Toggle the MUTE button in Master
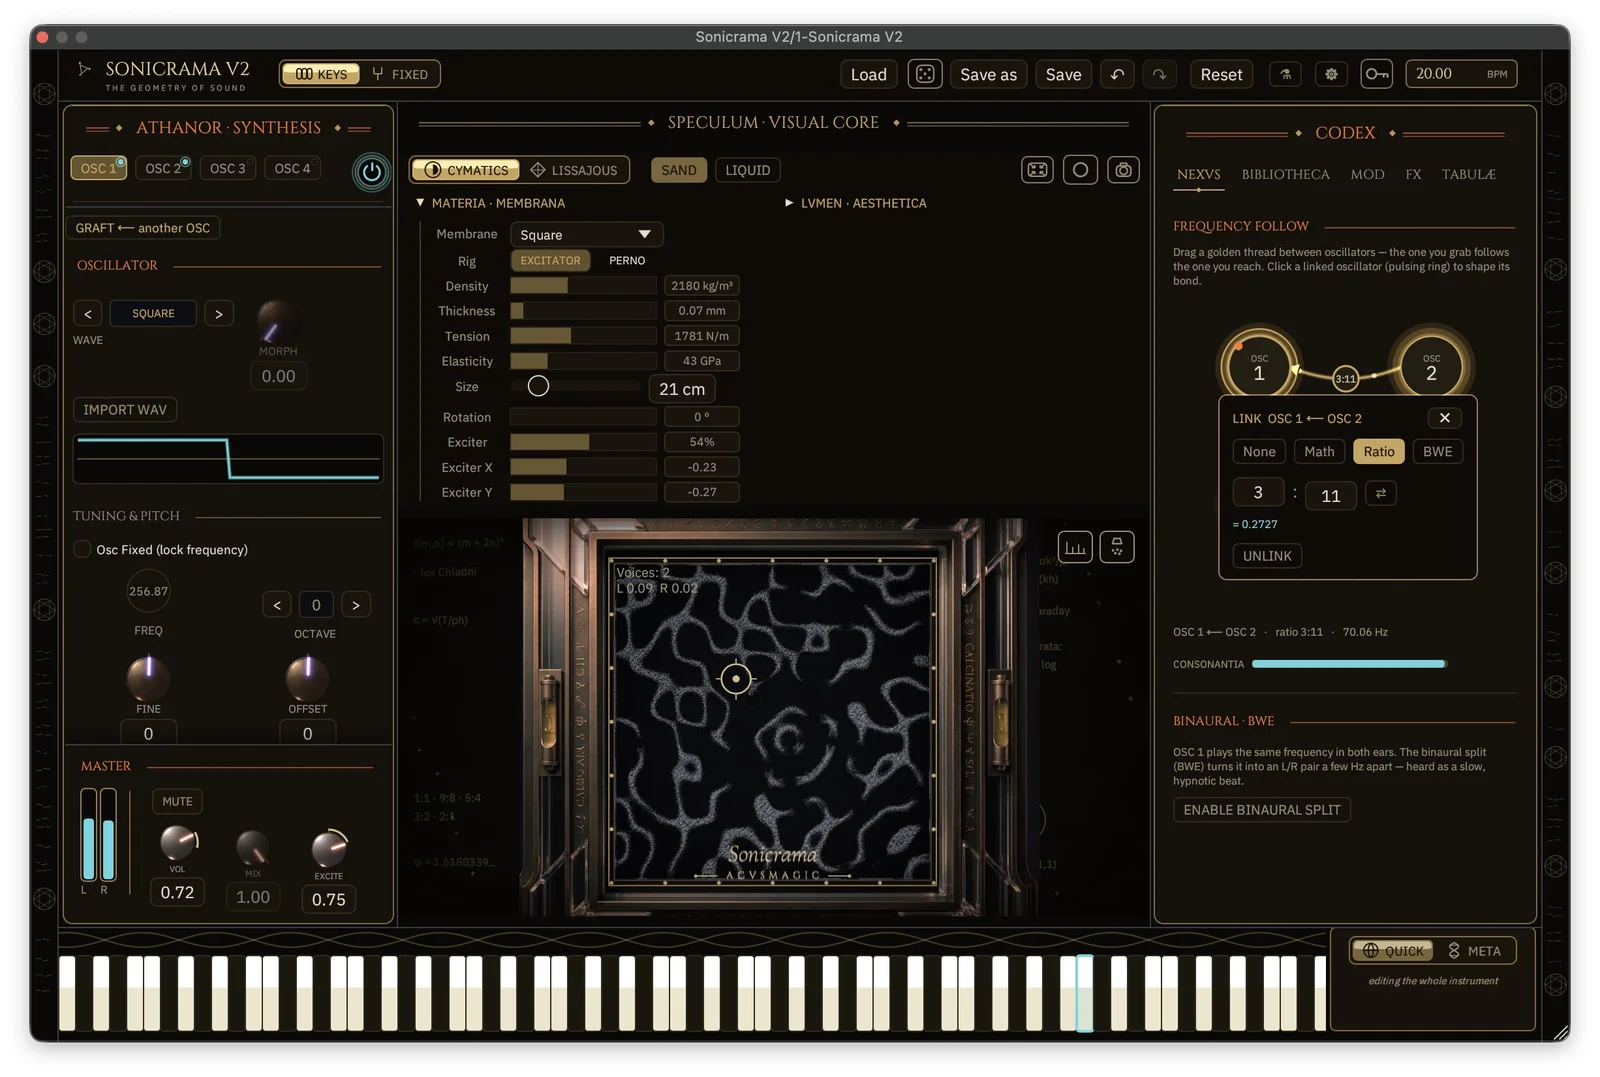 click(177, 801)
